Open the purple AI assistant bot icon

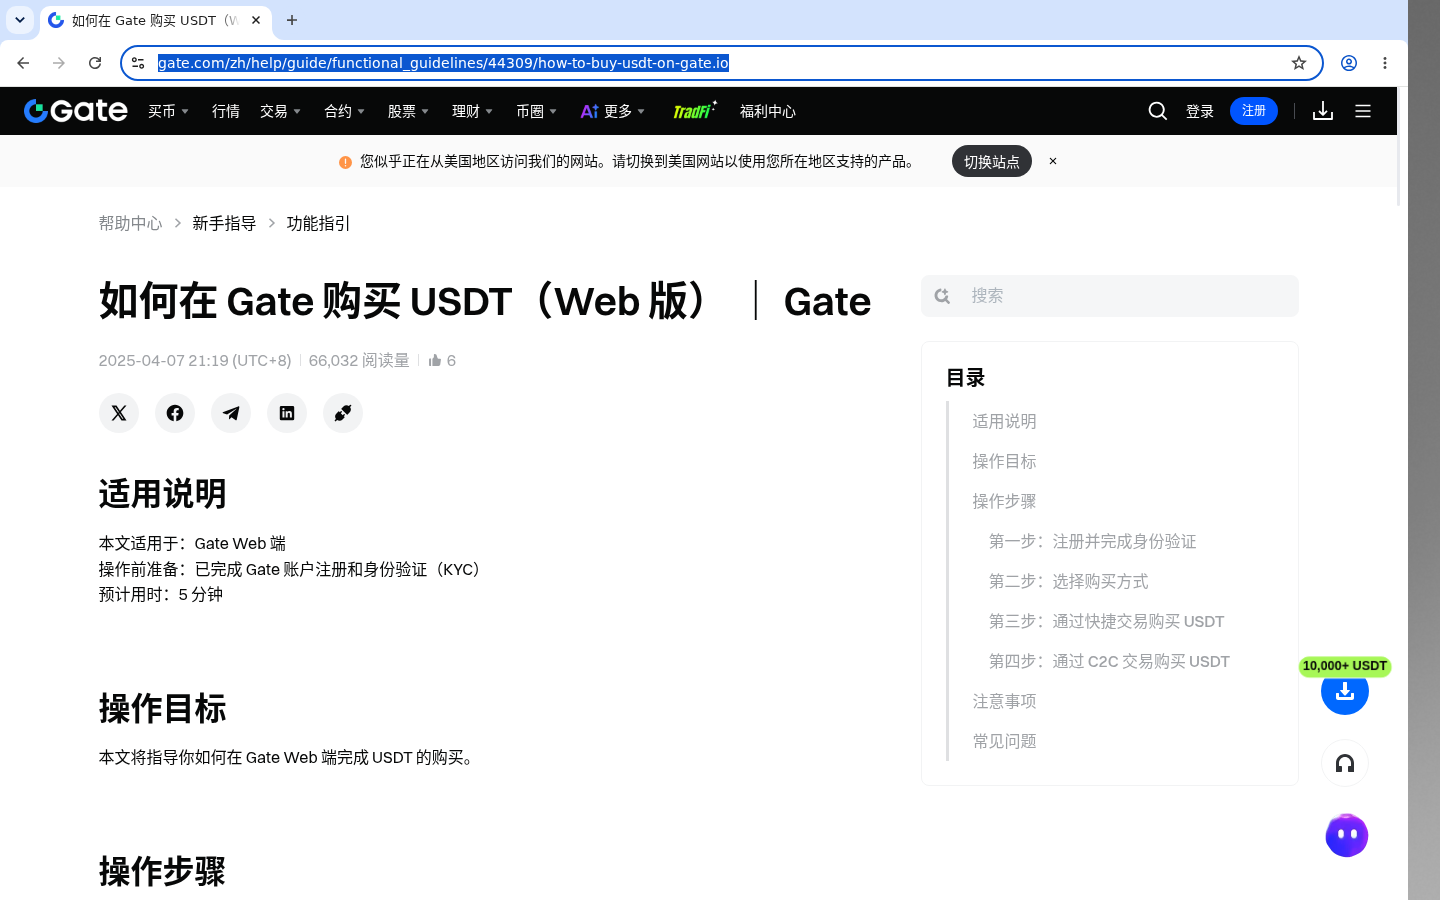click(x=1346, y=835)
